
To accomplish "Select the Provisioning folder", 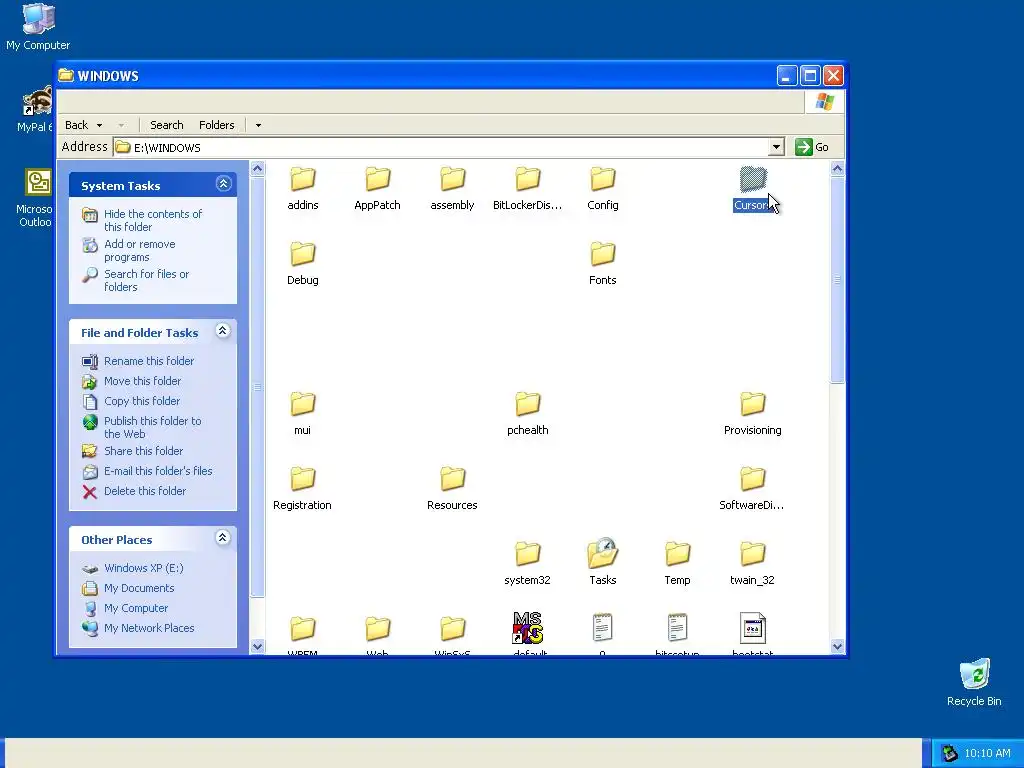I will (752, 414).
